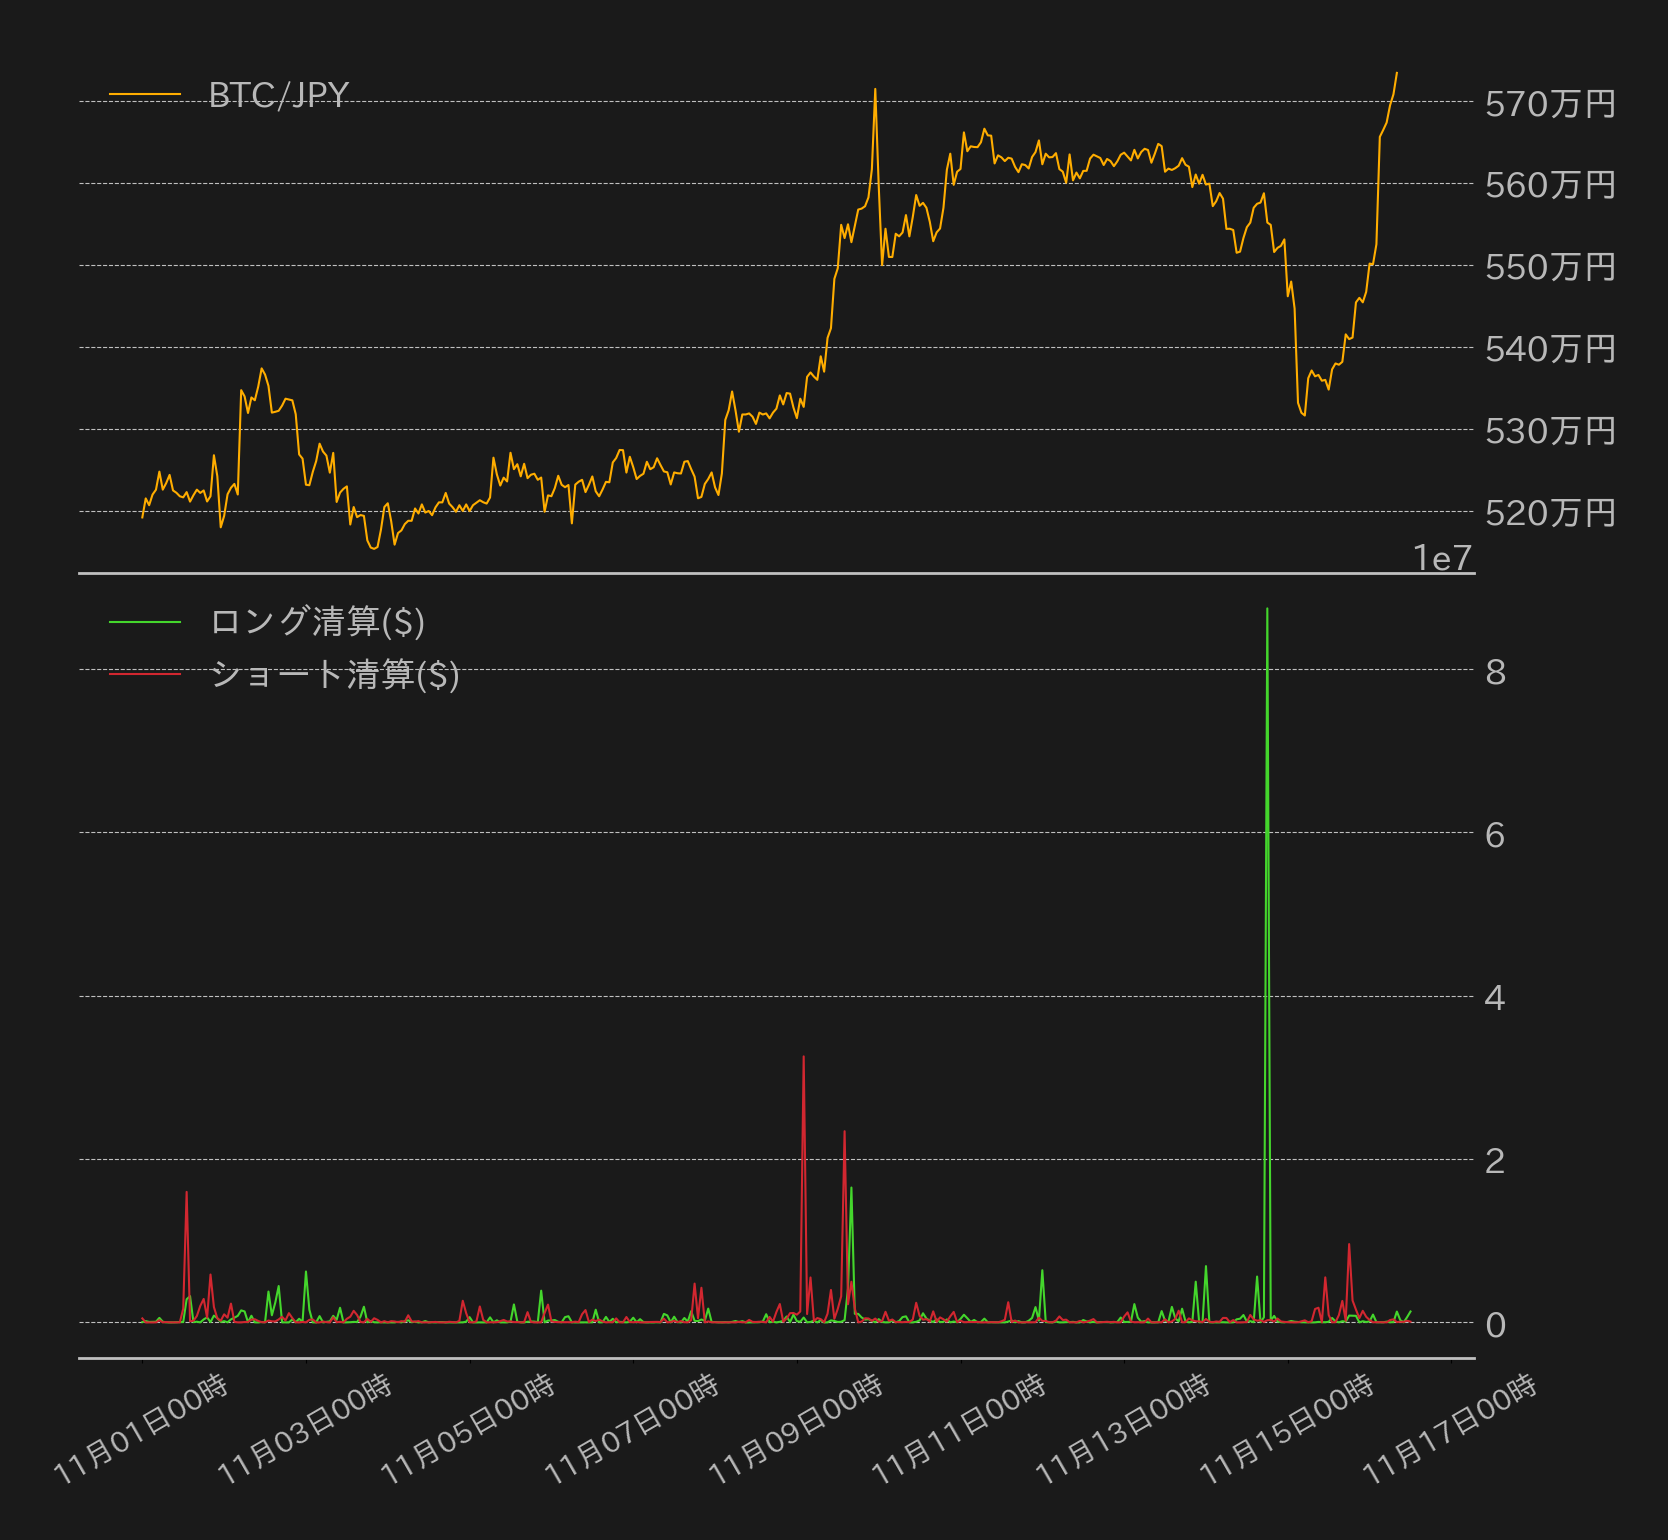The height and width of the screenshot is (1540, 1668).
Task: Click the 520万円 price axis label
Action: 1550,513
